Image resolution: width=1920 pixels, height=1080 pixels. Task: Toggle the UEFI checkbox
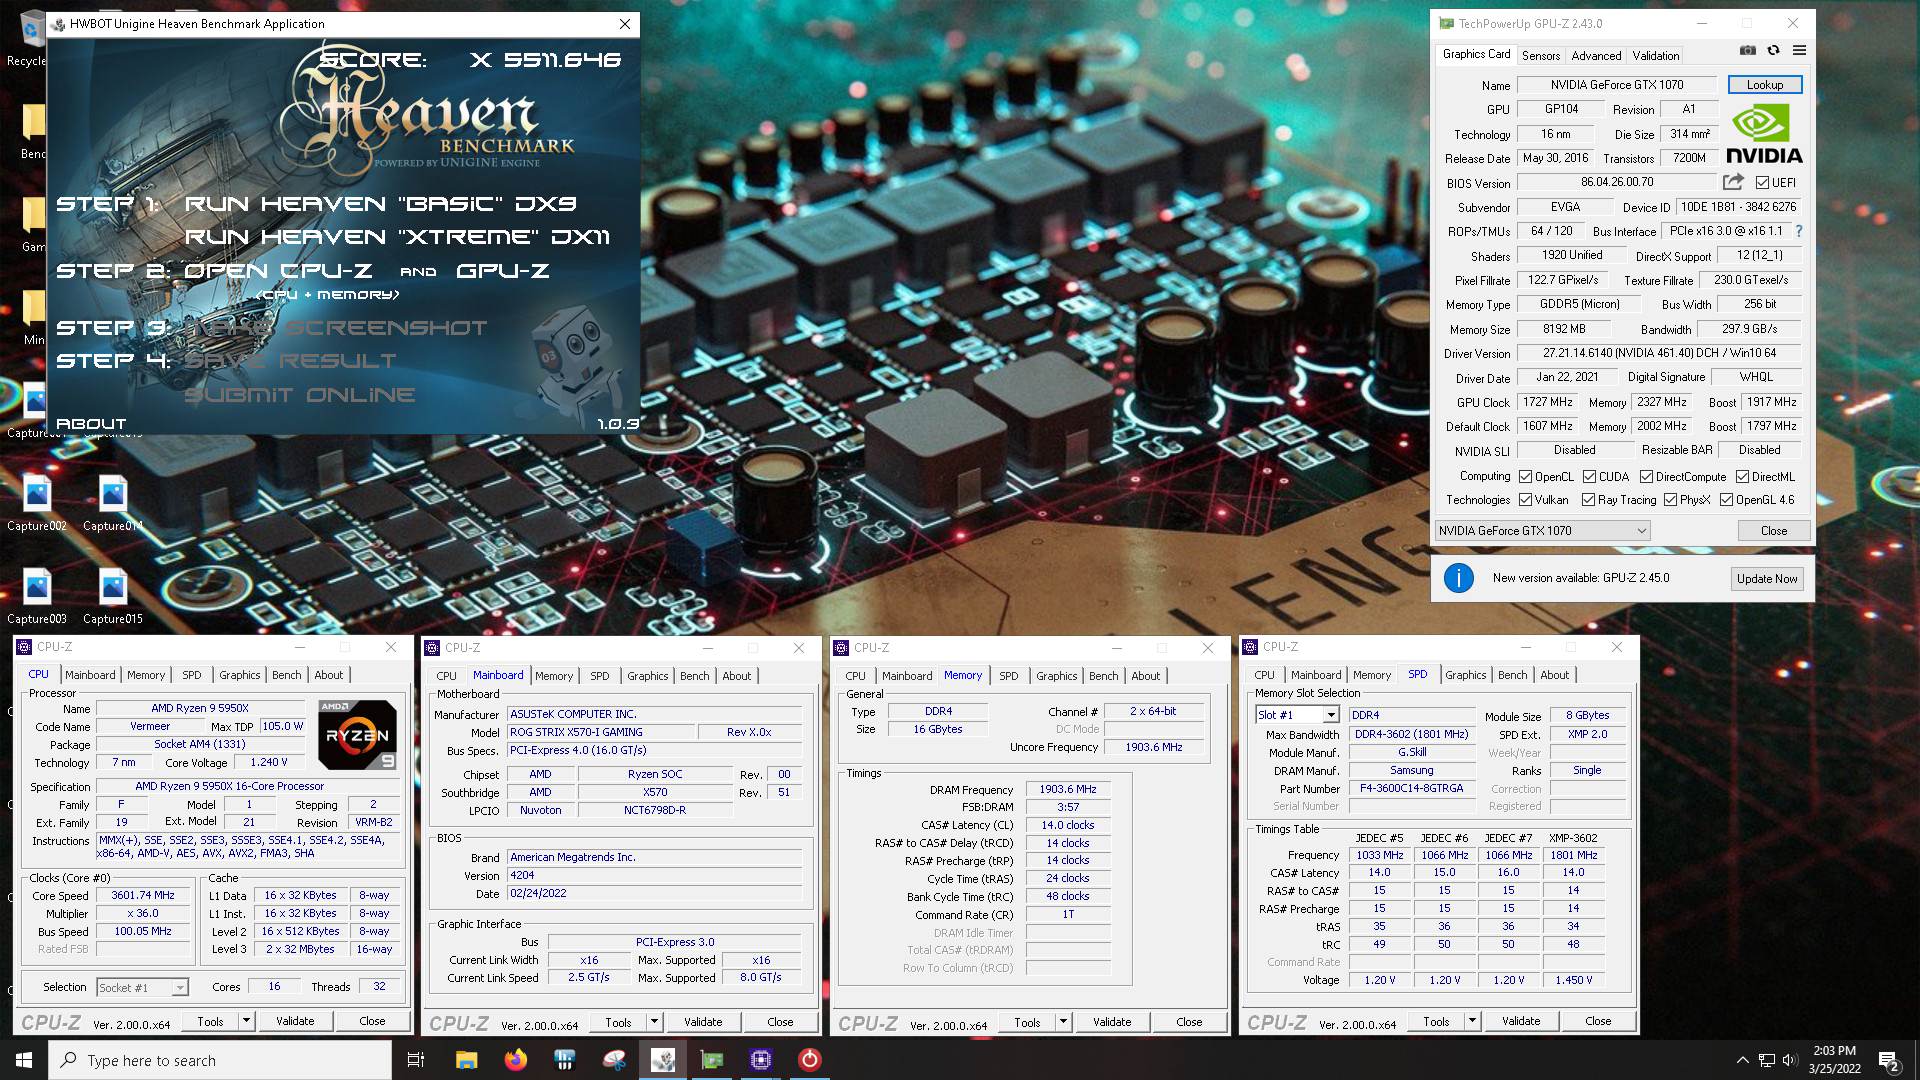[x=1762, y=183]
